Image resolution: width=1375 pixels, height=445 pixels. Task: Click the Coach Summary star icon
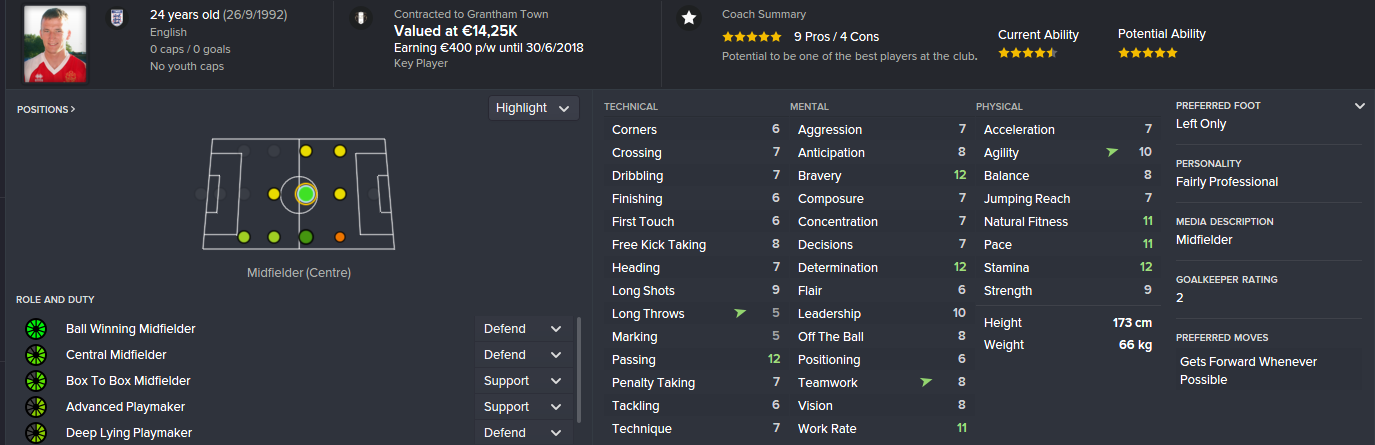[x=688, y=18]
